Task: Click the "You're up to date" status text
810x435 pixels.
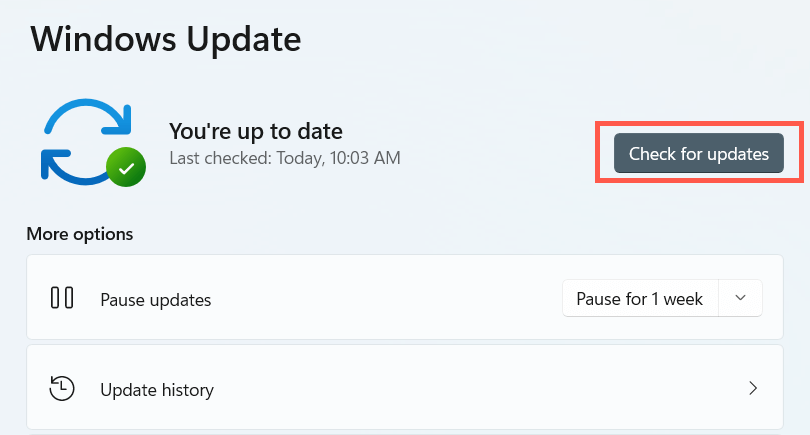Action: point(256,130)
